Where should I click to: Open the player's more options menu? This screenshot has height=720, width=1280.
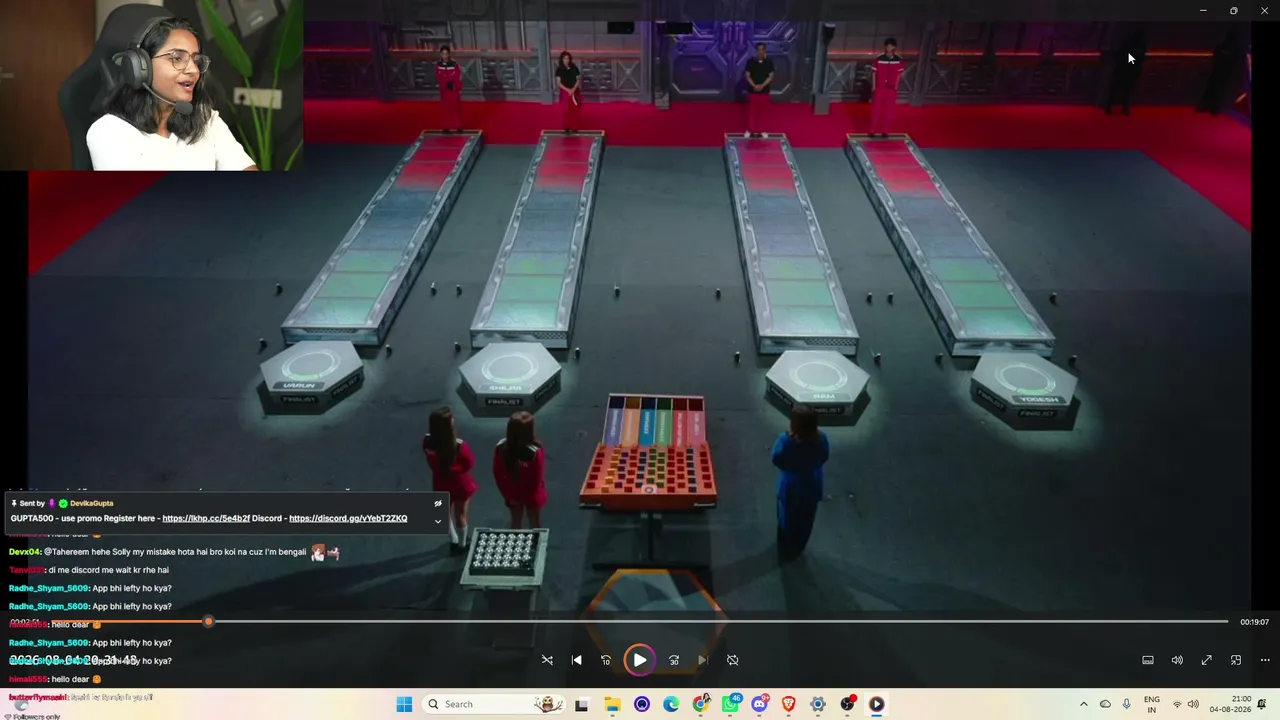1265,660
